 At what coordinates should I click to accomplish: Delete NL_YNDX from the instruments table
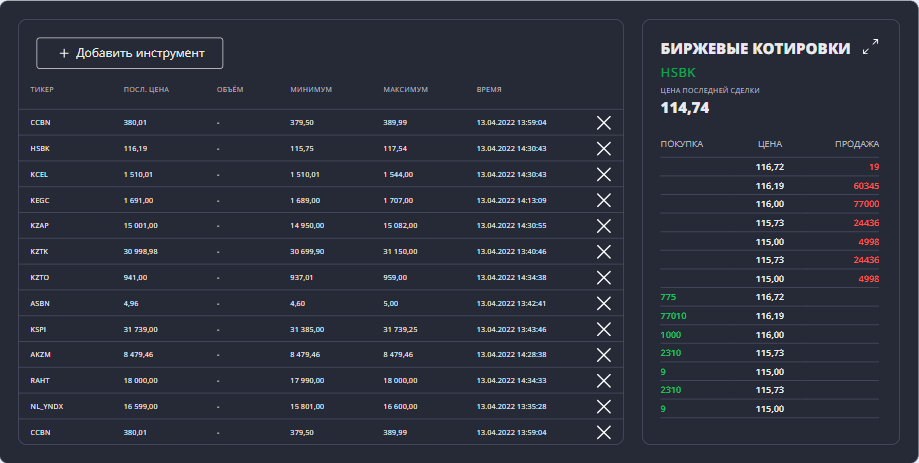[x=603, y=406]
